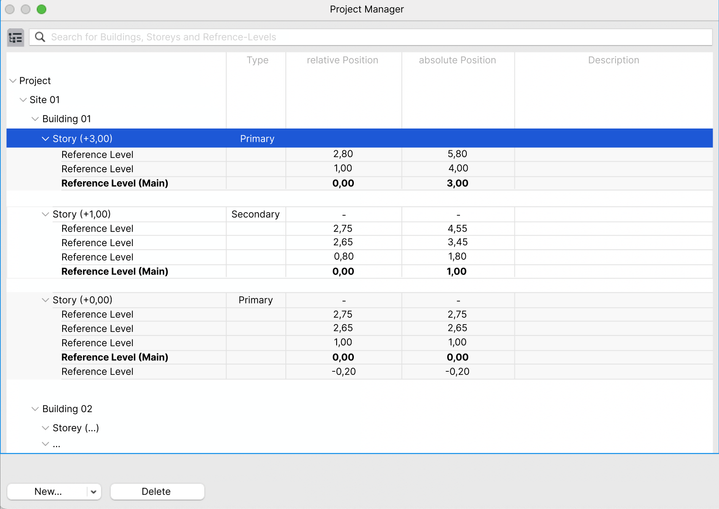Viewport: 719px width, 509px height.
Task: Click the absolute position value 3,45
Action: click(x=457, y=242)
